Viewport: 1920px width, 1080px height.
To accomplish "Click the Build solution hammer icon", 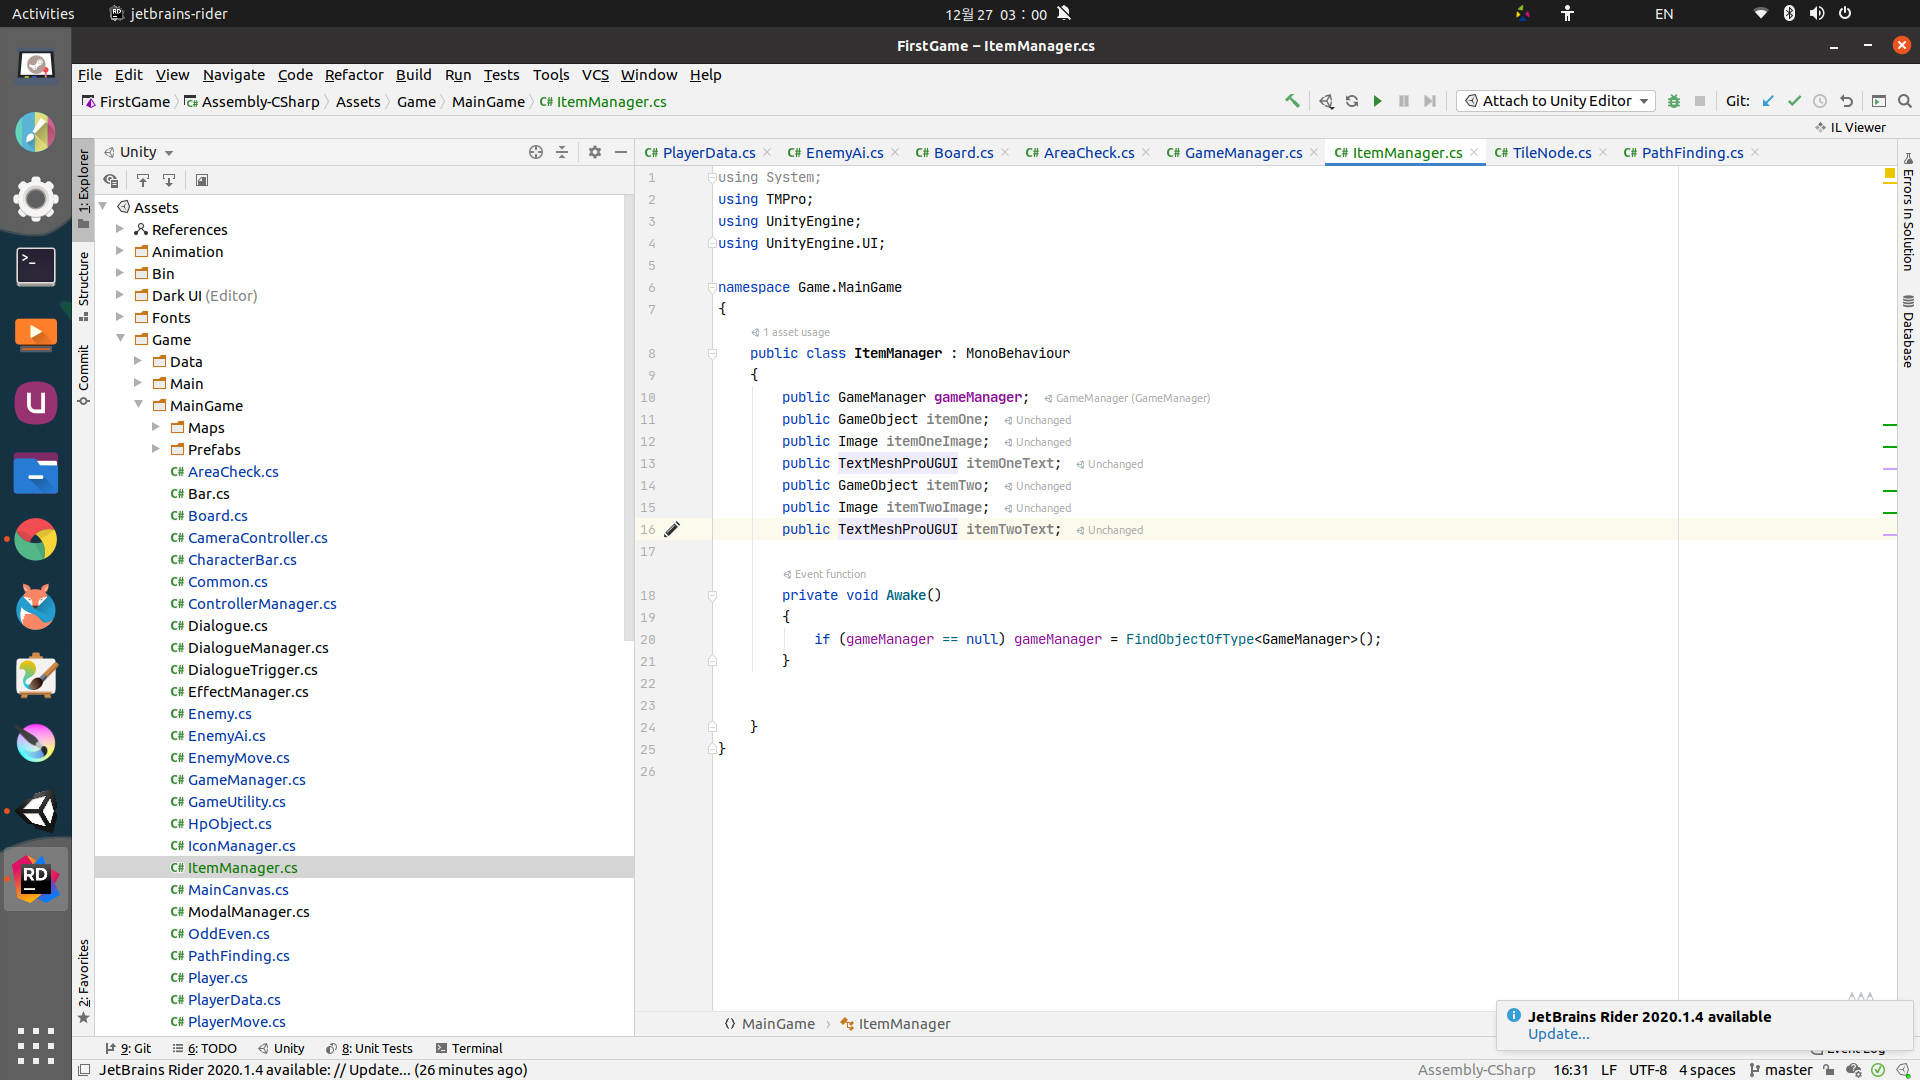I will tap(1292, 101).
